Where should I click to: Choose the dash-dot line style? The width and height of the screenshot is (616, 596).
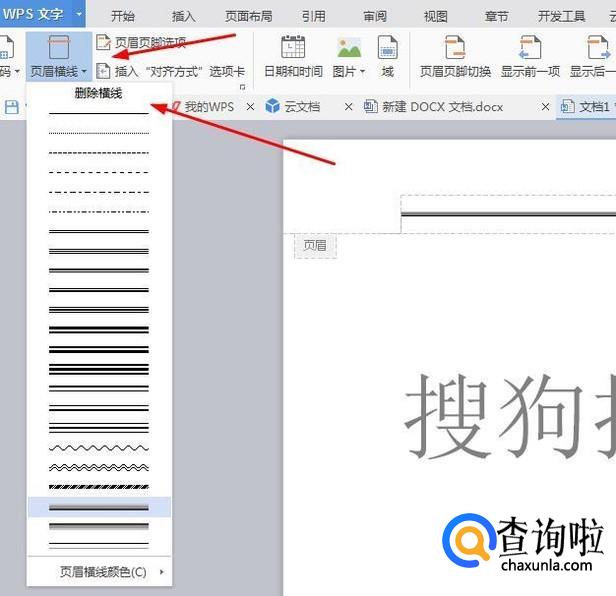tap(99, 192)
